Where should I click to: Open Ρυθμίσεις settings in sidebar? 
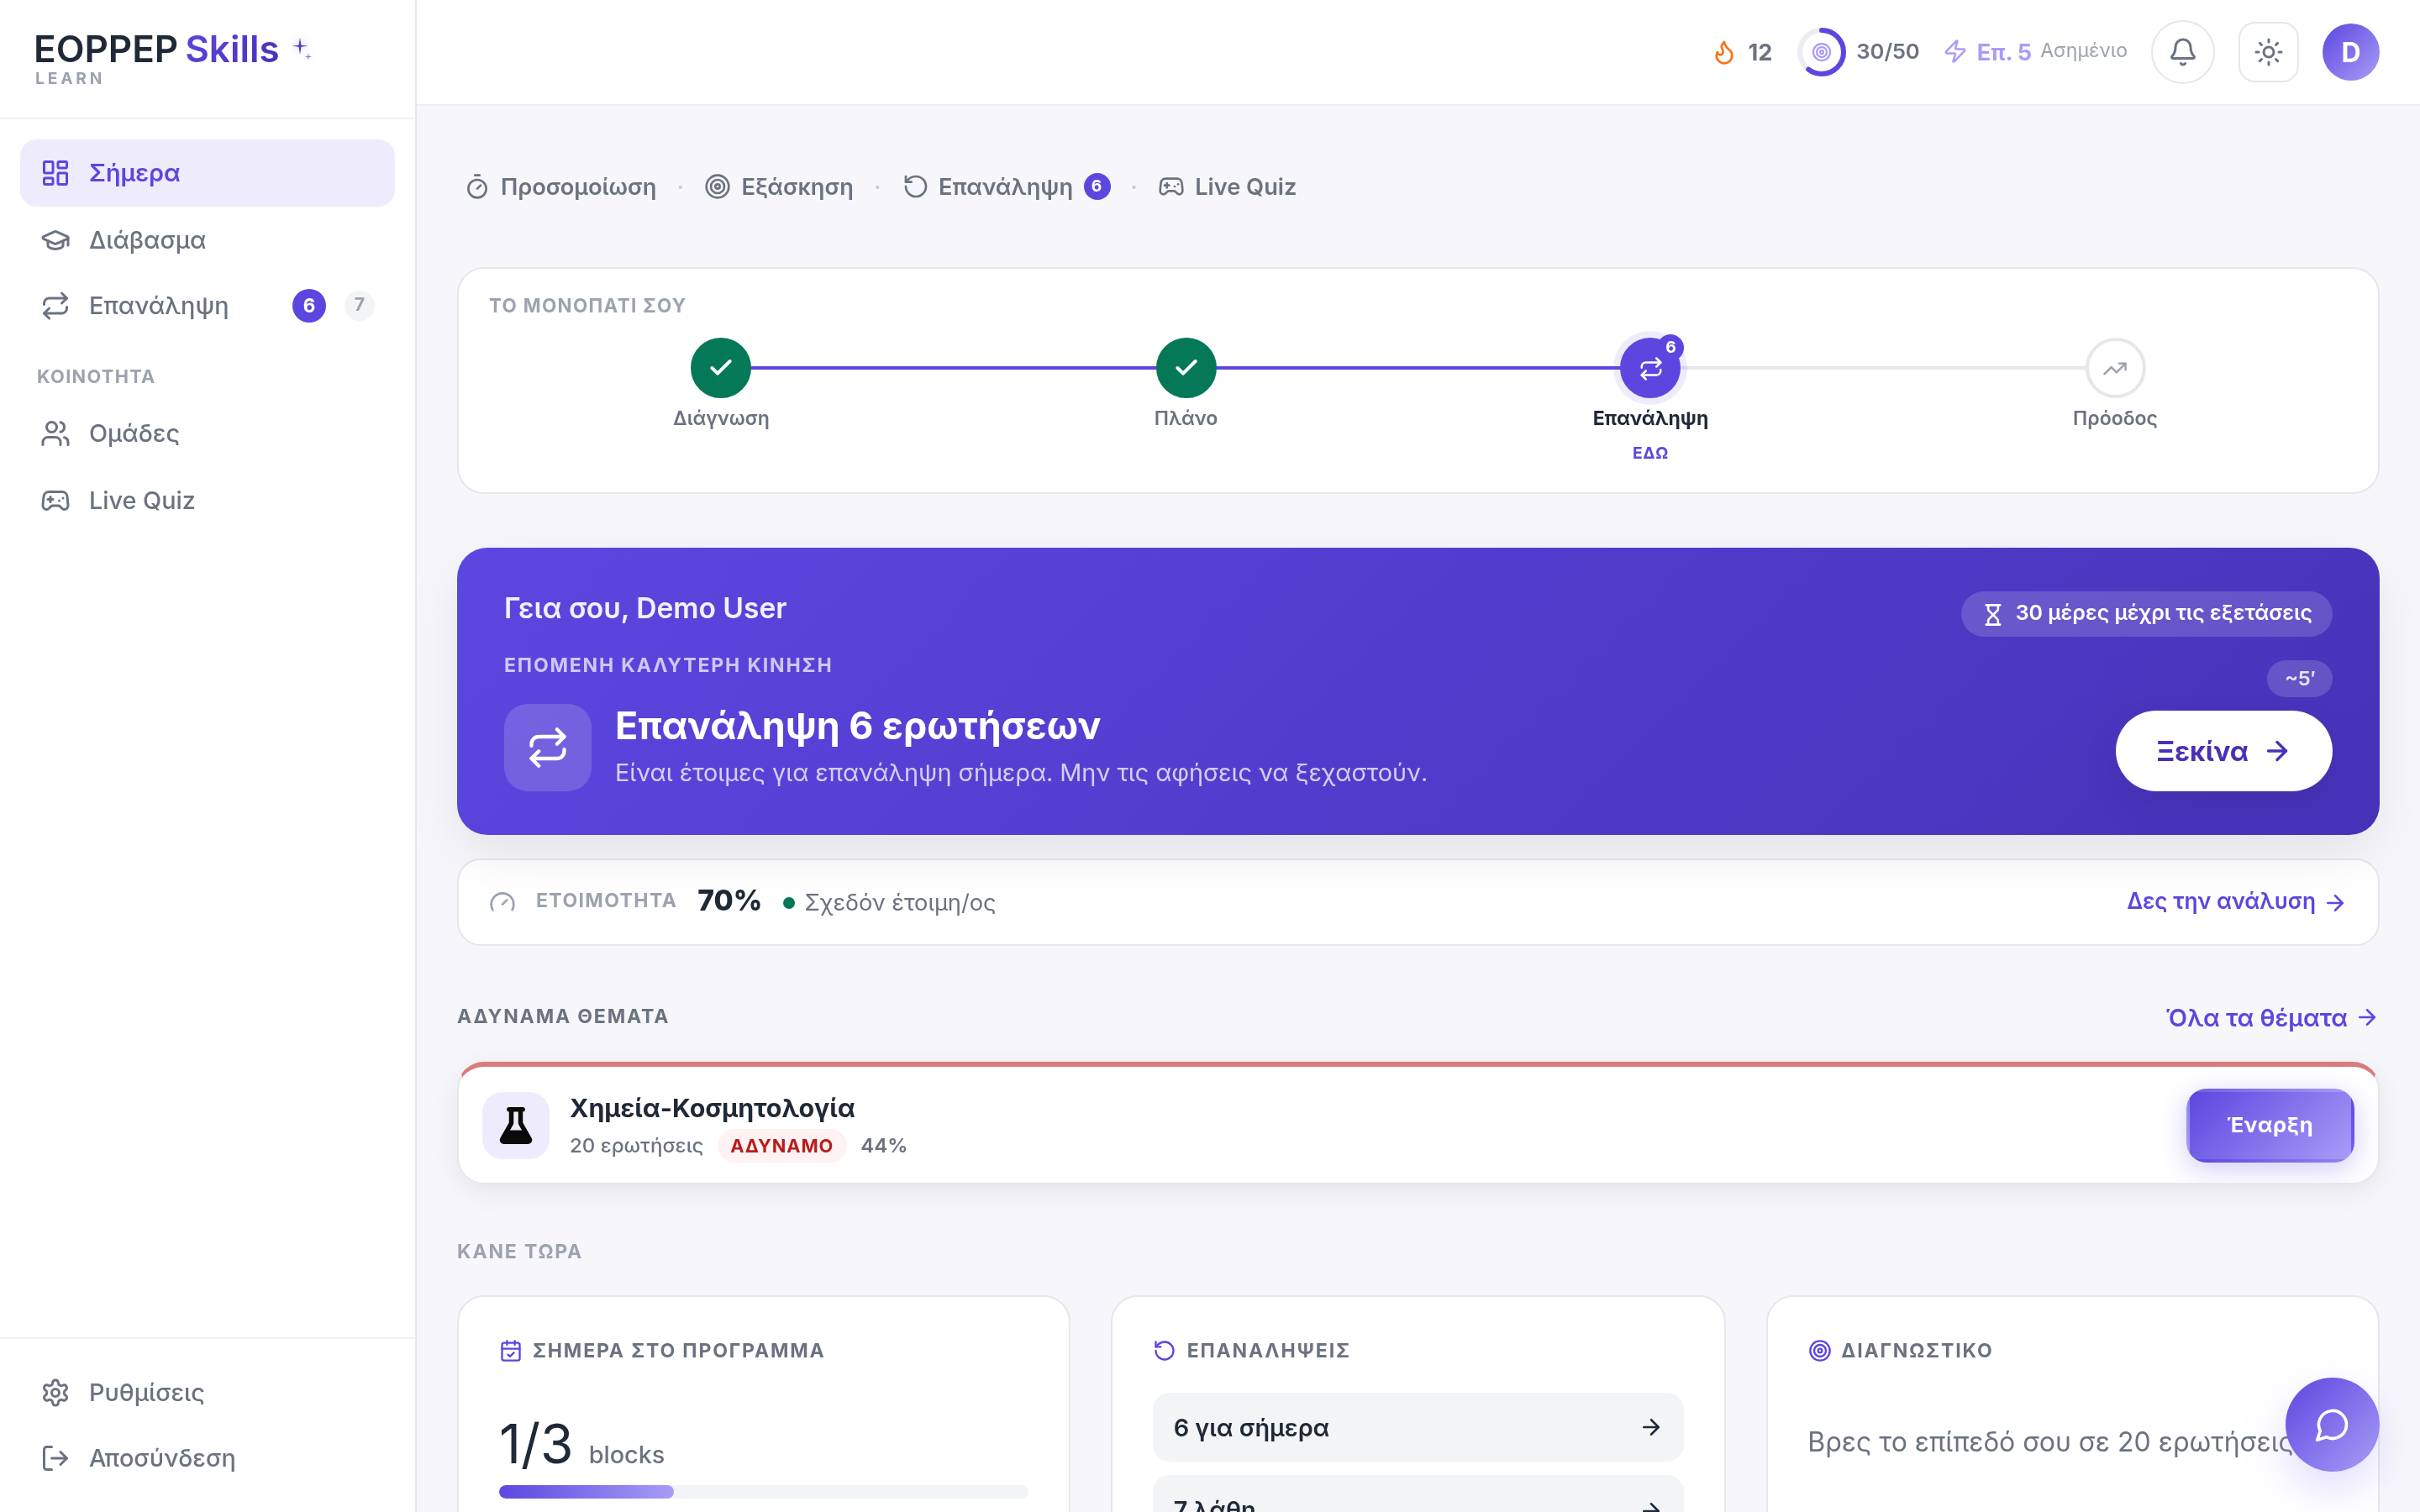click(207, 1392)
